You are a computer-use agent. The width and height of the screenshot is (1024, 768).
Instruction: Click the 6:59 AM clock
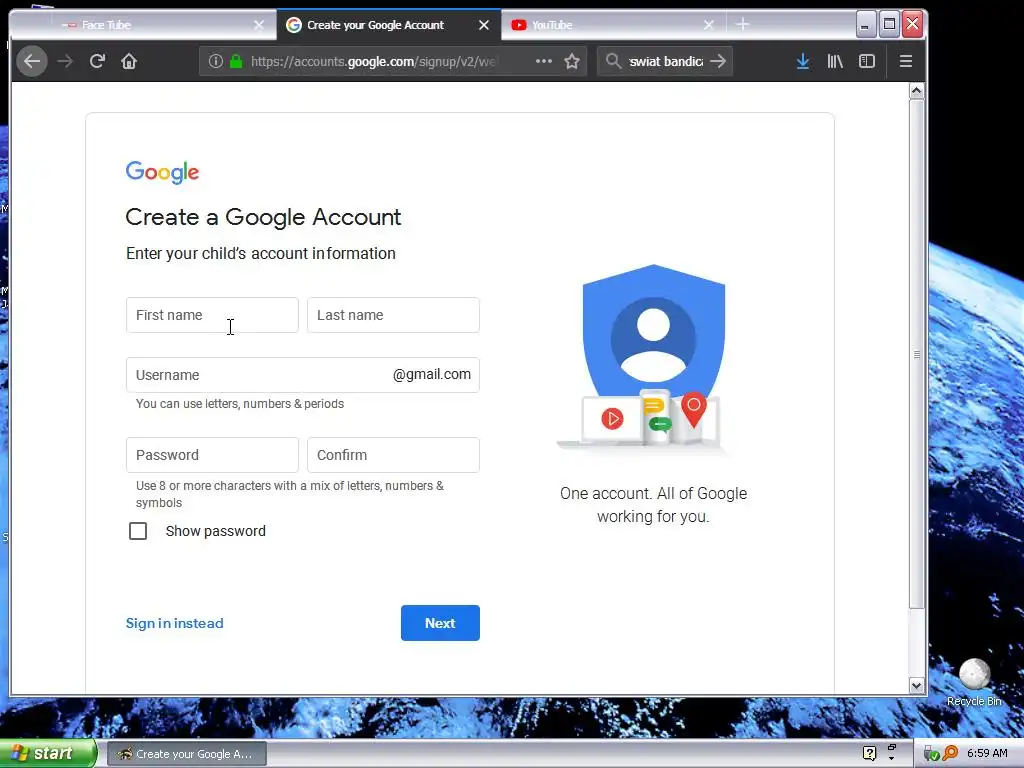pos(987,754)
